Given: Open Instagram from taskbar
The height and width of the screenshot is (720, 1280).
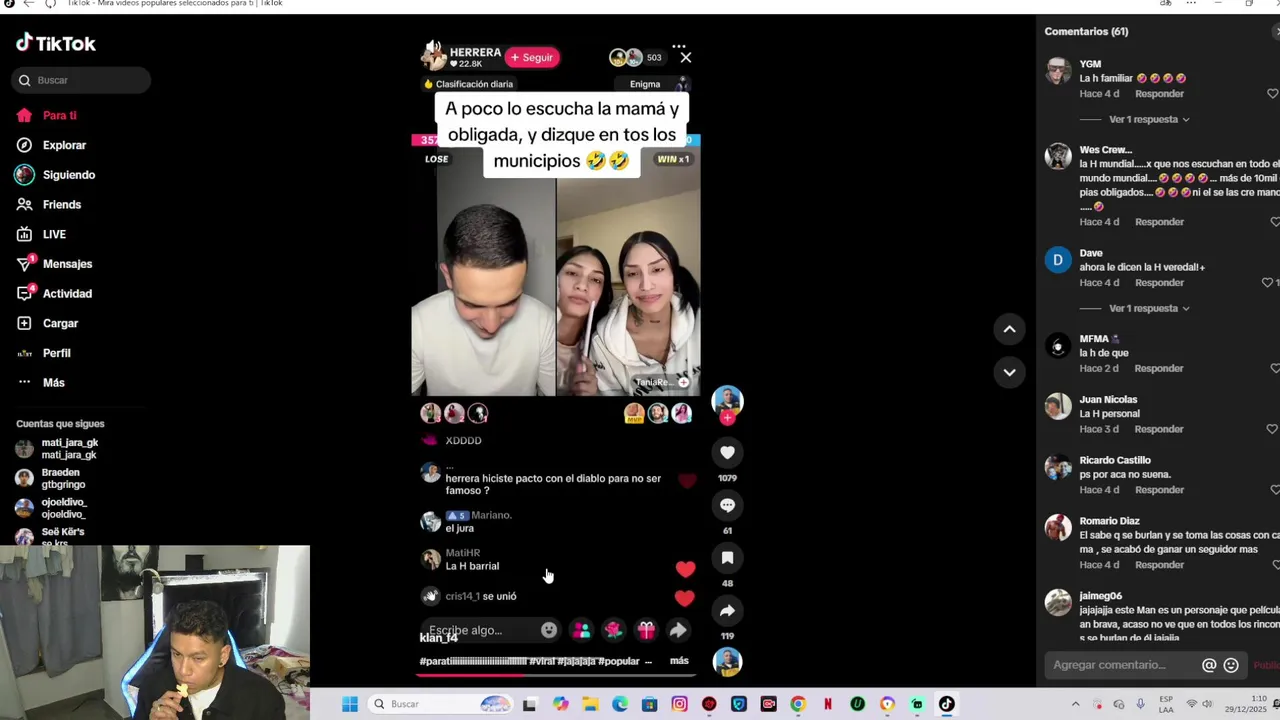Looking at the screenshot, I should coord(679,704).
